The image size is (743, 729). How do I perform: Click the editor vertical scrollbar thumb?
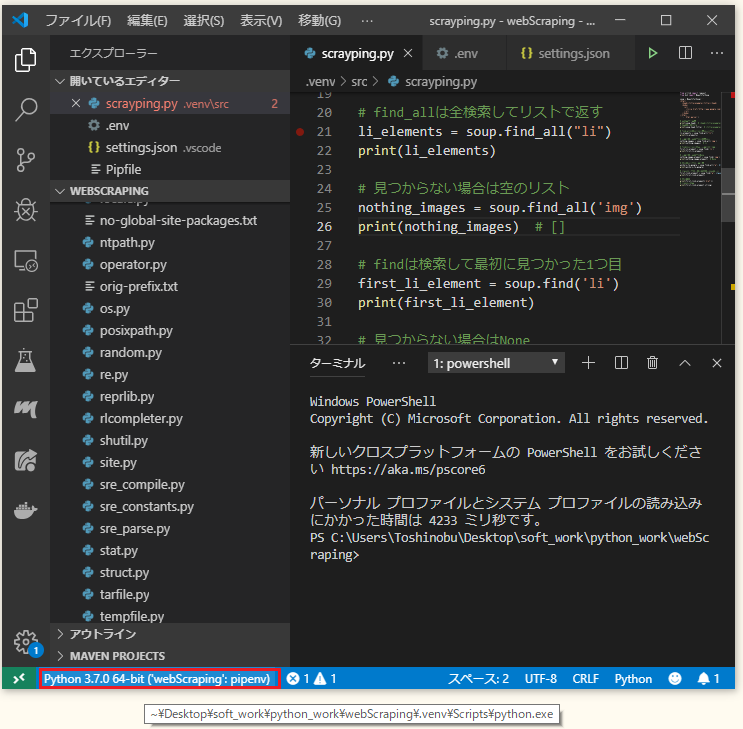(x=728, y=195)
